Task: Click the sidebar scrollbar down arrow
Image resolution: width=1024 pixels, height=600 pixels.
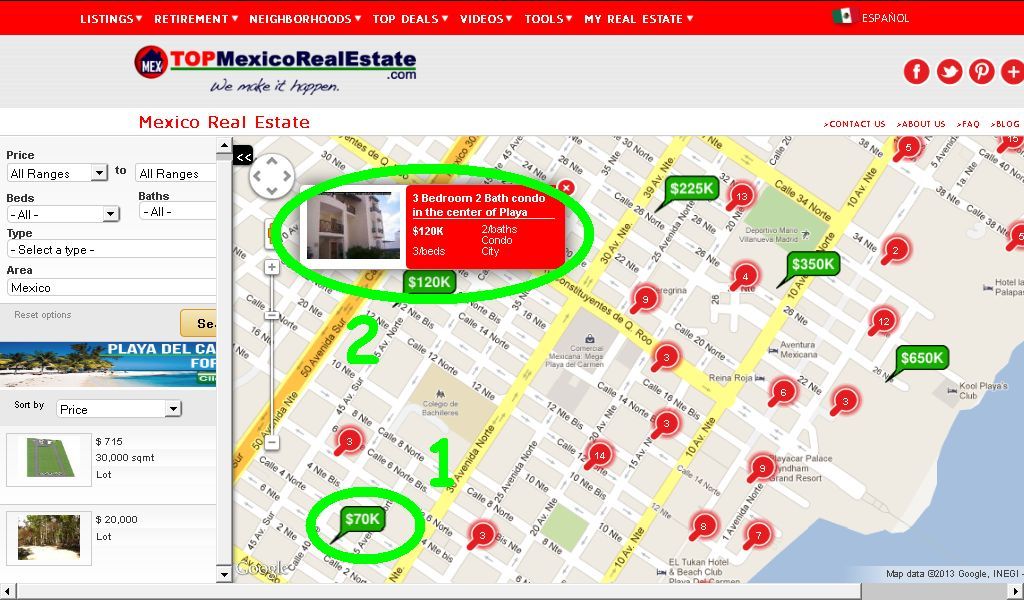Action: (224, 575)
